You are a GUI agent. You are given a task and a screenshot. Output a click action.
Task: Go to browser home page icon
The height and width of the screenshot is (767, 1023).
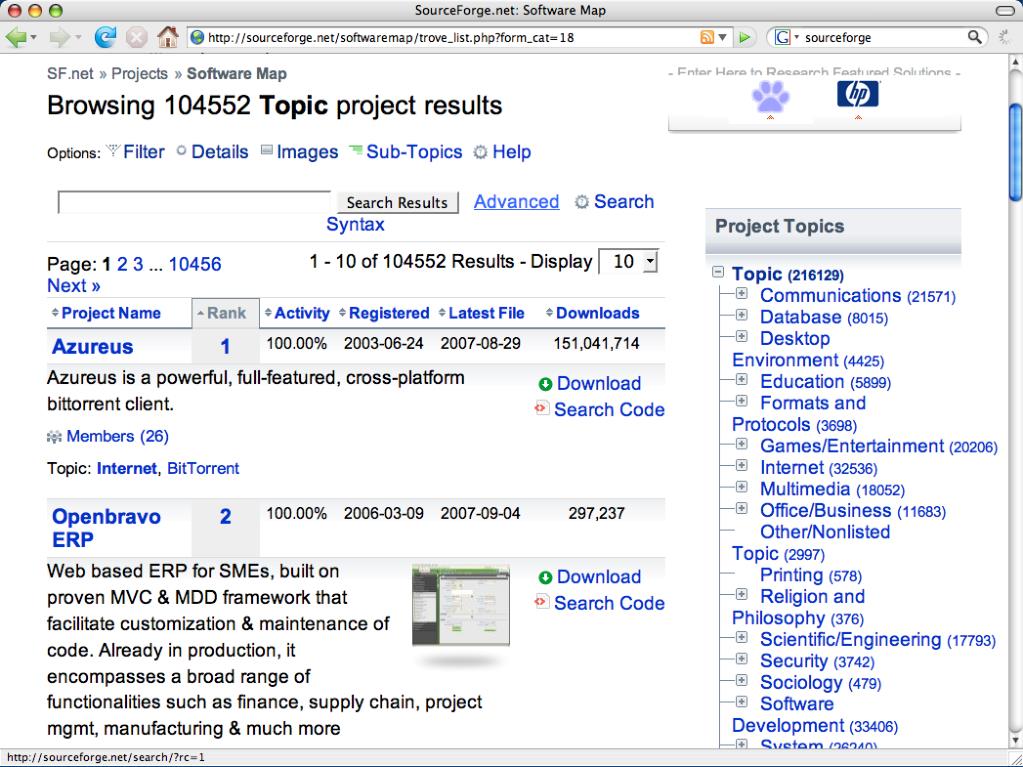point(167,38)
